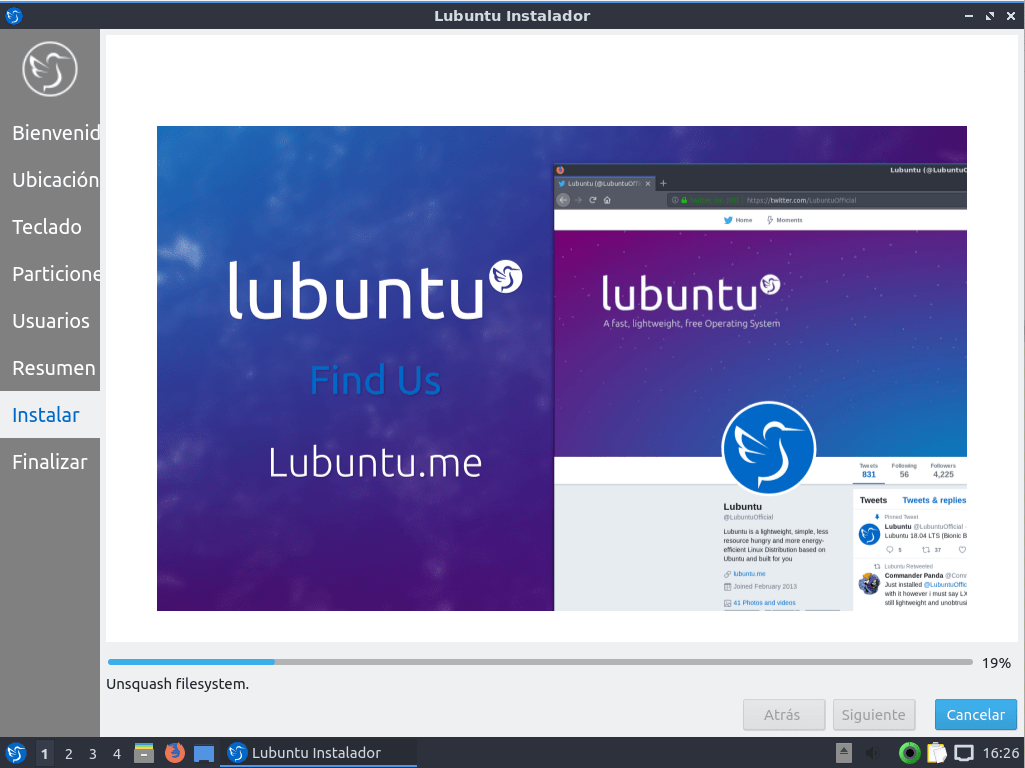Click the monitor icon in the tray
The width and height of the screenshot is (1025, 768).
[961, 753]
